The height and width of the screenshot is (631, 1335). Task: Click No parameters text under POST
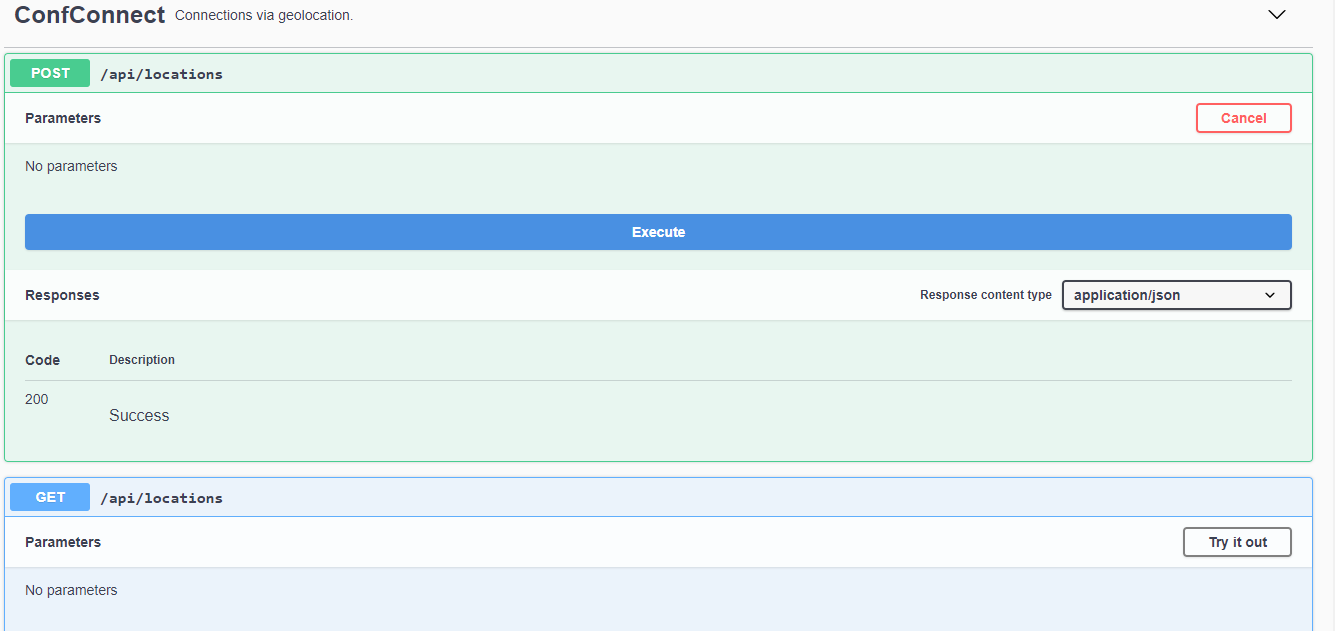(x=71, y=166)
